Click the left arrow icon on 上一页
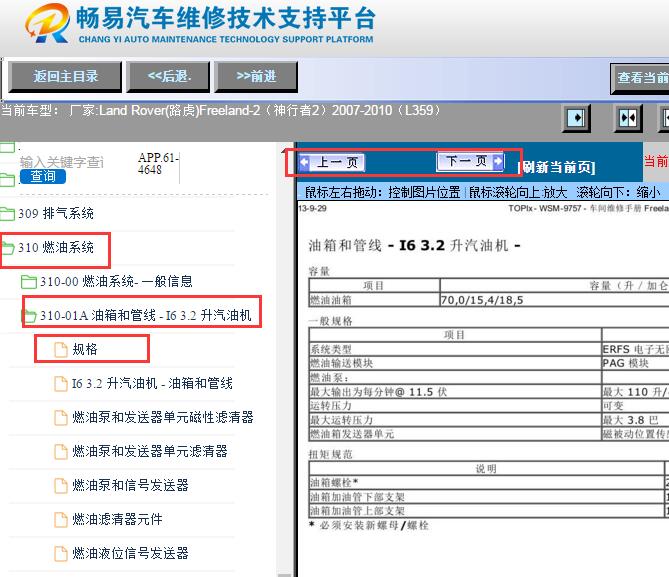The image size is (669, 577). pyautogui.click(x=304, y=162)
